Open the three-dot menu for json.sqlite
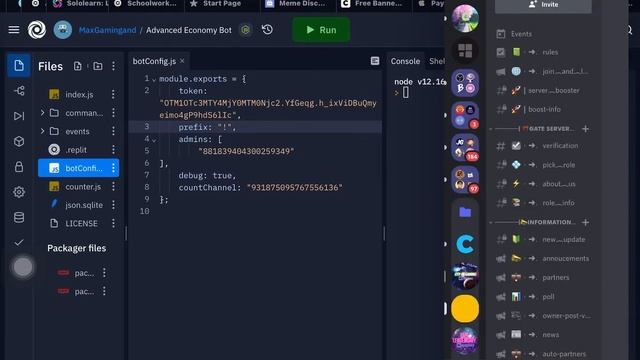640x360 pixels. click(x=113, y=205)
